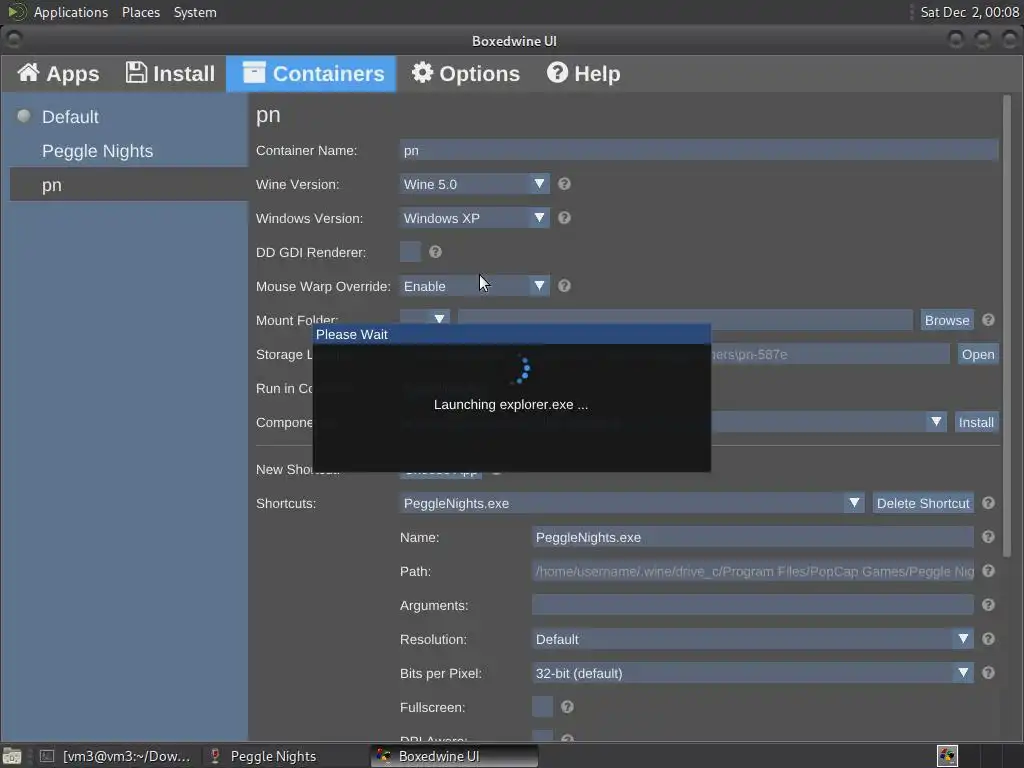1024x768 pixels.
Task: Open the Resolution dropdown
Action: 752,639
